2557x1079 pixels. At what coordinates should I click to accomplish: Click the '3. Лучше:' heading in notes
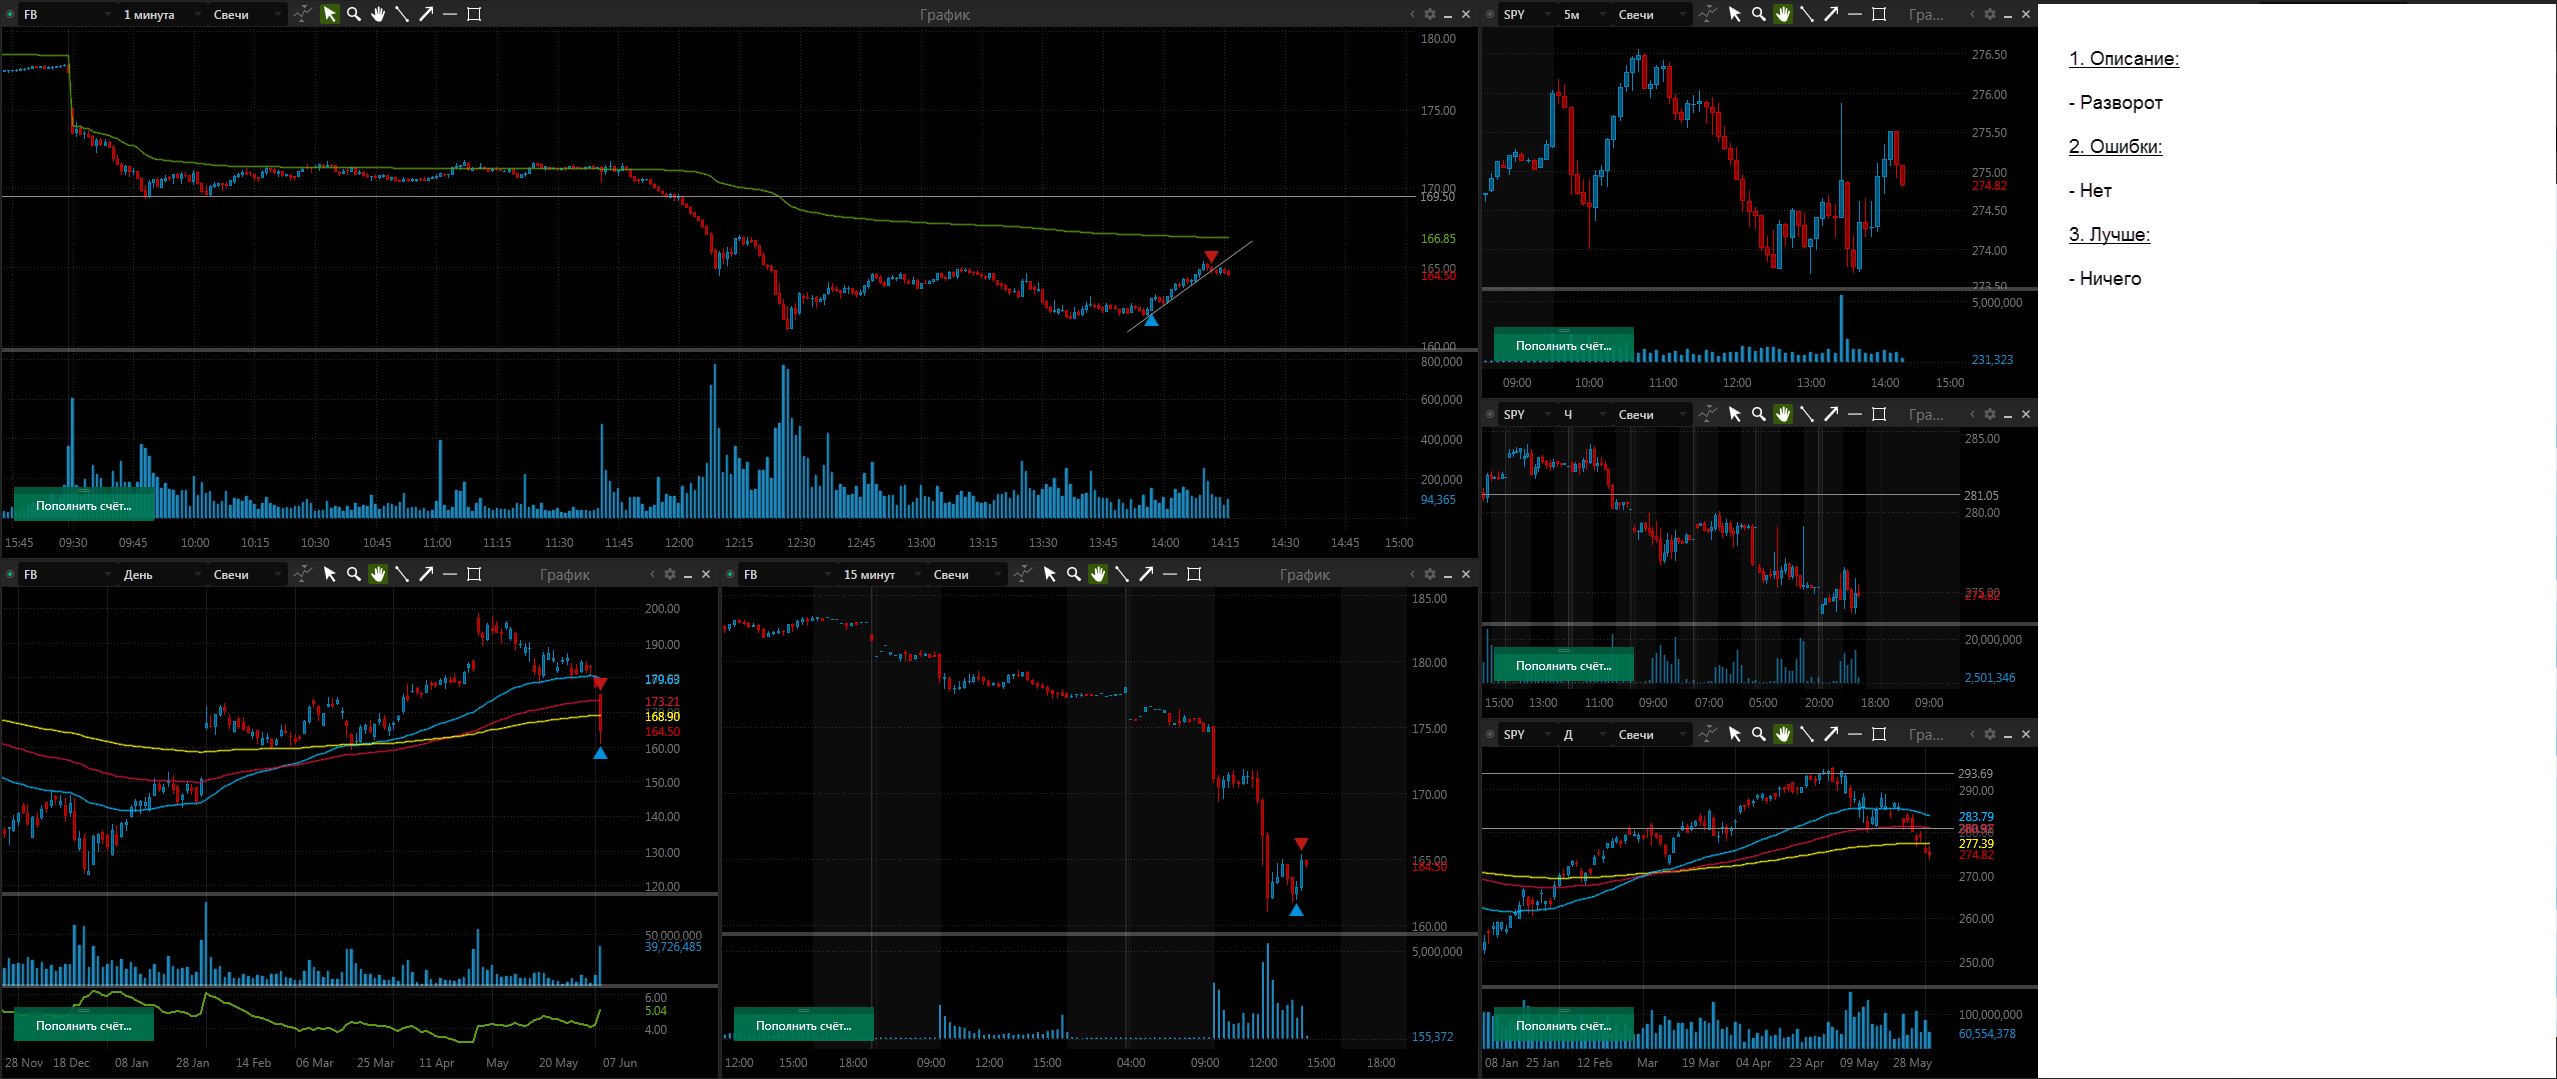pyautogui.click(x=2109, y=234)
